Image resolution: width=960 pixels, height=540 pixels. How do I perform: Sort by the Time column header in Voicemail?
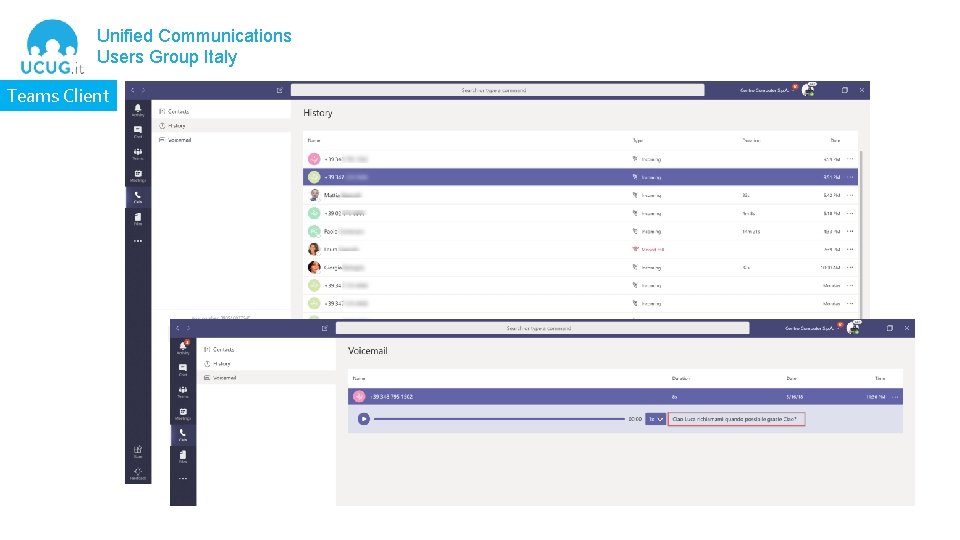click(880, 378)
